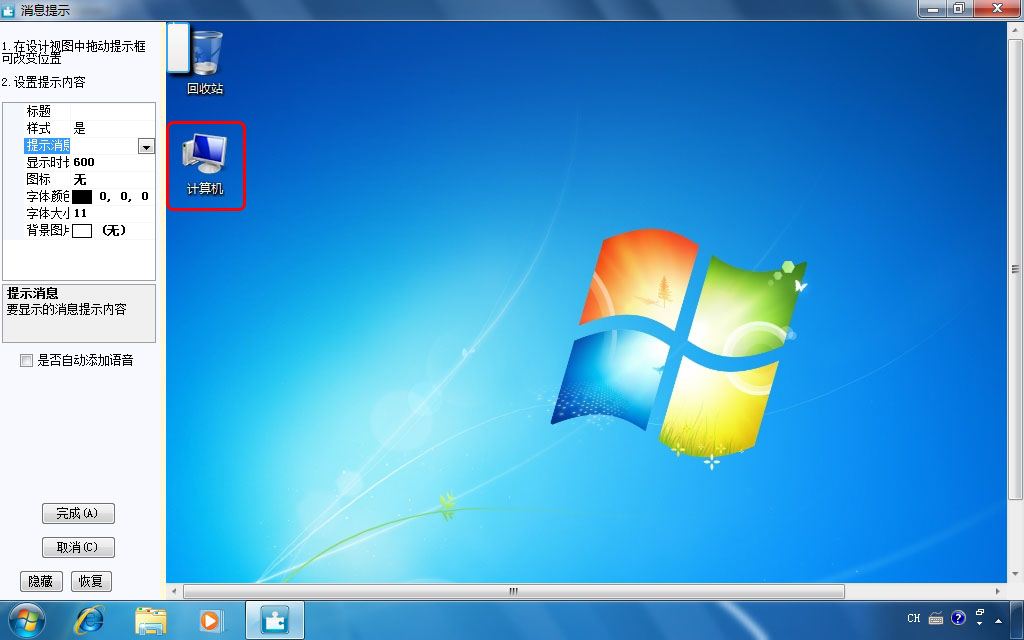
Task: Minimize the 消息提示 window
Action: click(x=933, y=9)
